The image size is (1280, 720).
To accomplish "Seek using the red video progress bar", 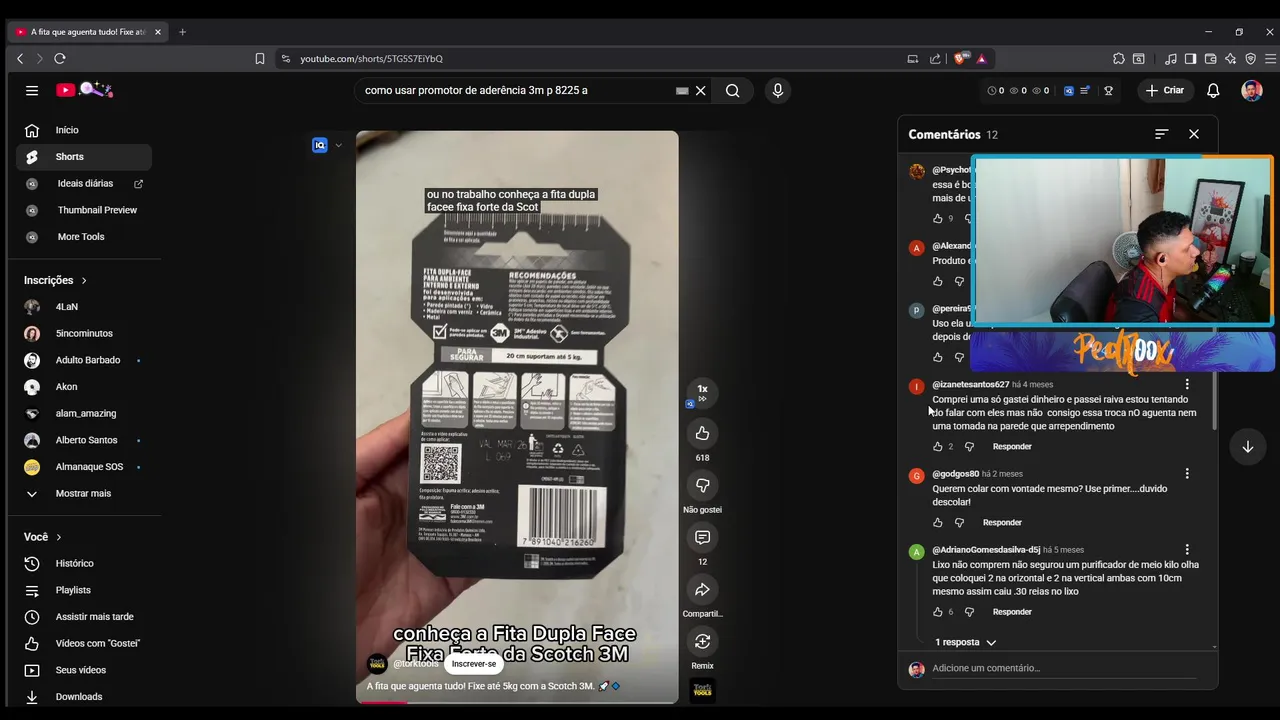I will [517, 702].
